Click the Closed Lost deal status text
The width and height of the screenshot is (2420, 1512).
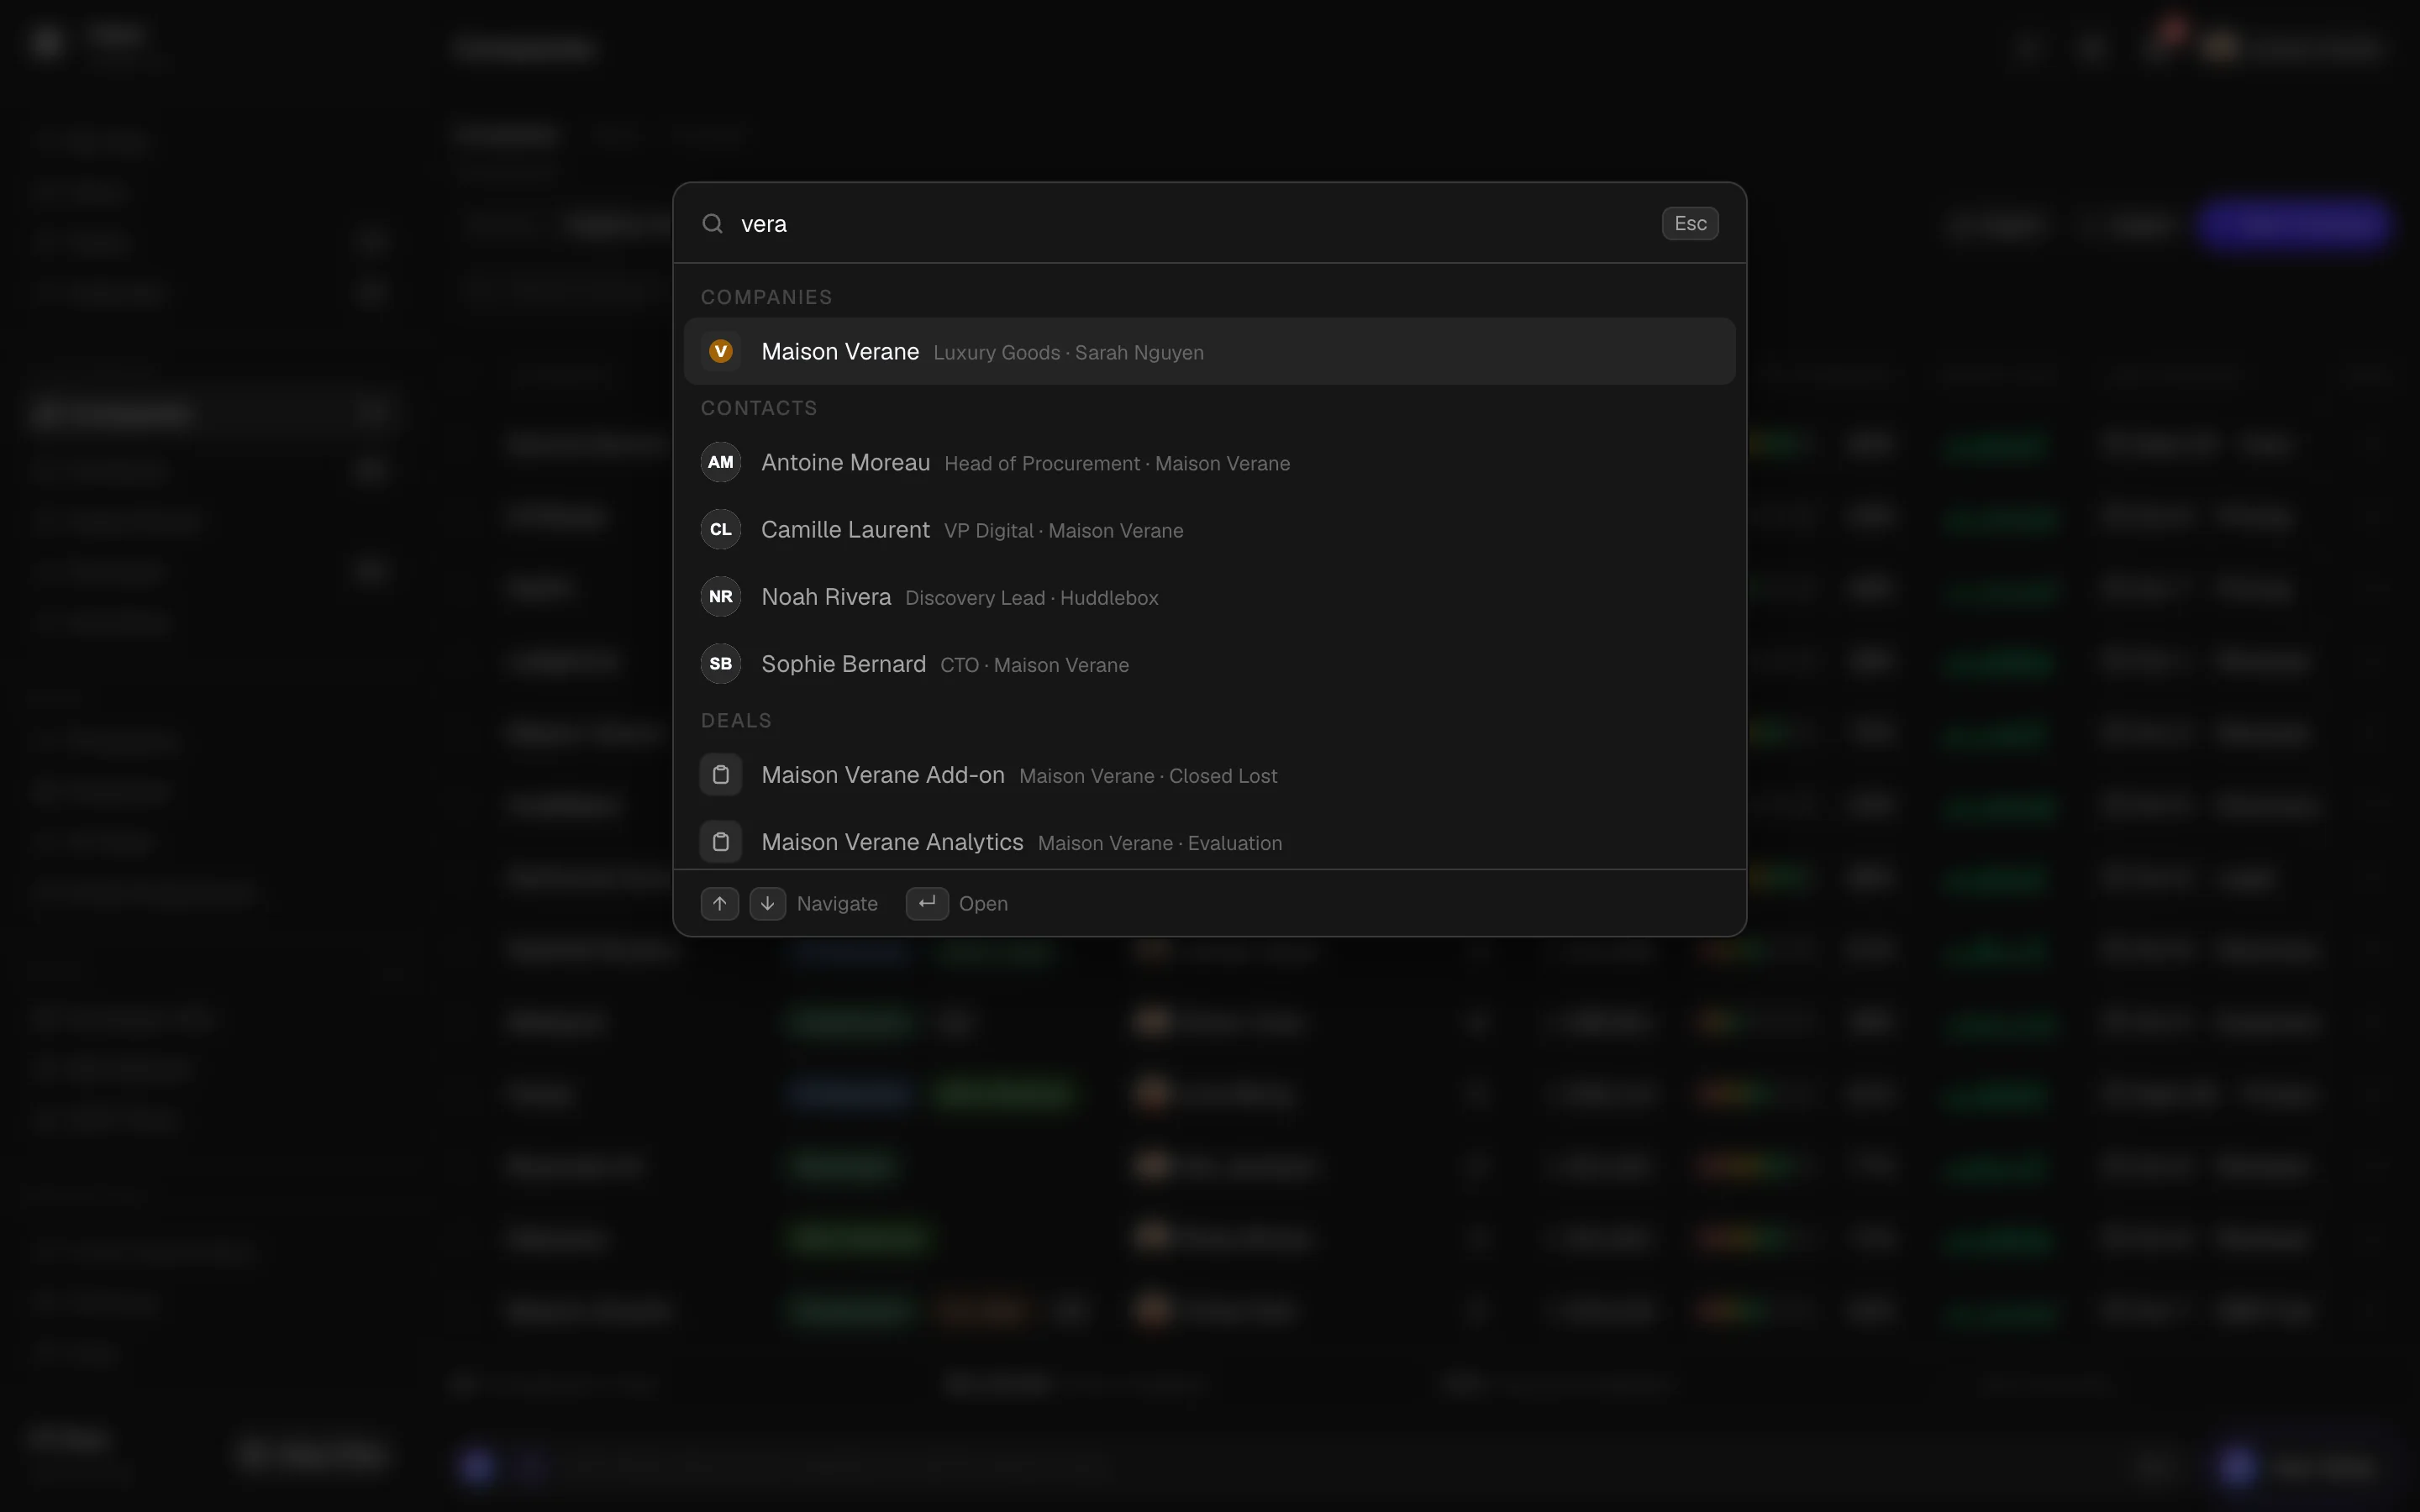1223,776
